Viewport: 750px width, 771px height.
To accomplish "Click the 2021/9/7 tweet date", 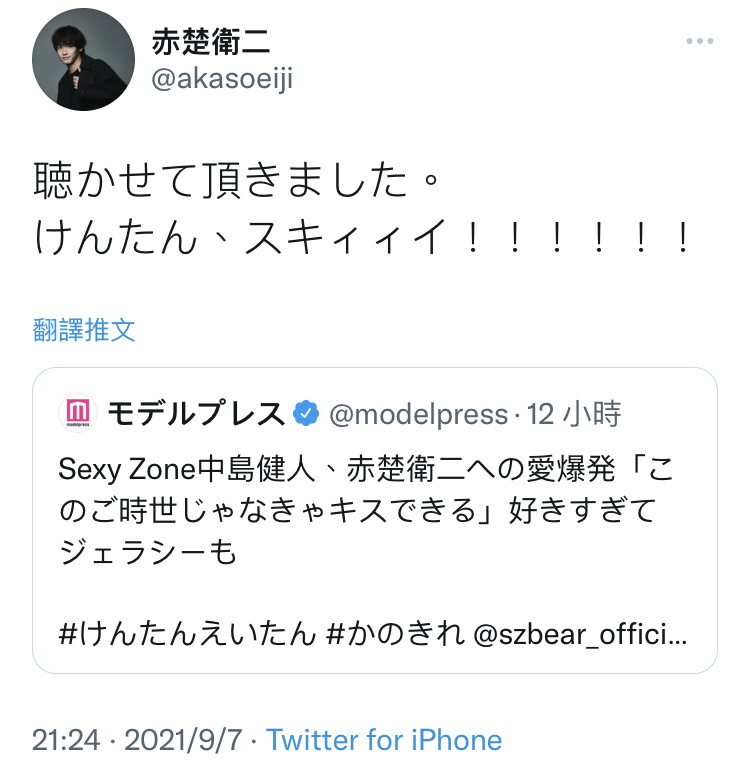I will (183, 740).
